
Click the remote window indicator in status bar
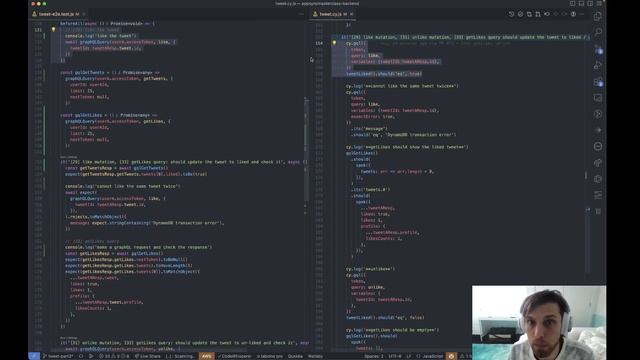(x=34, y=356)
